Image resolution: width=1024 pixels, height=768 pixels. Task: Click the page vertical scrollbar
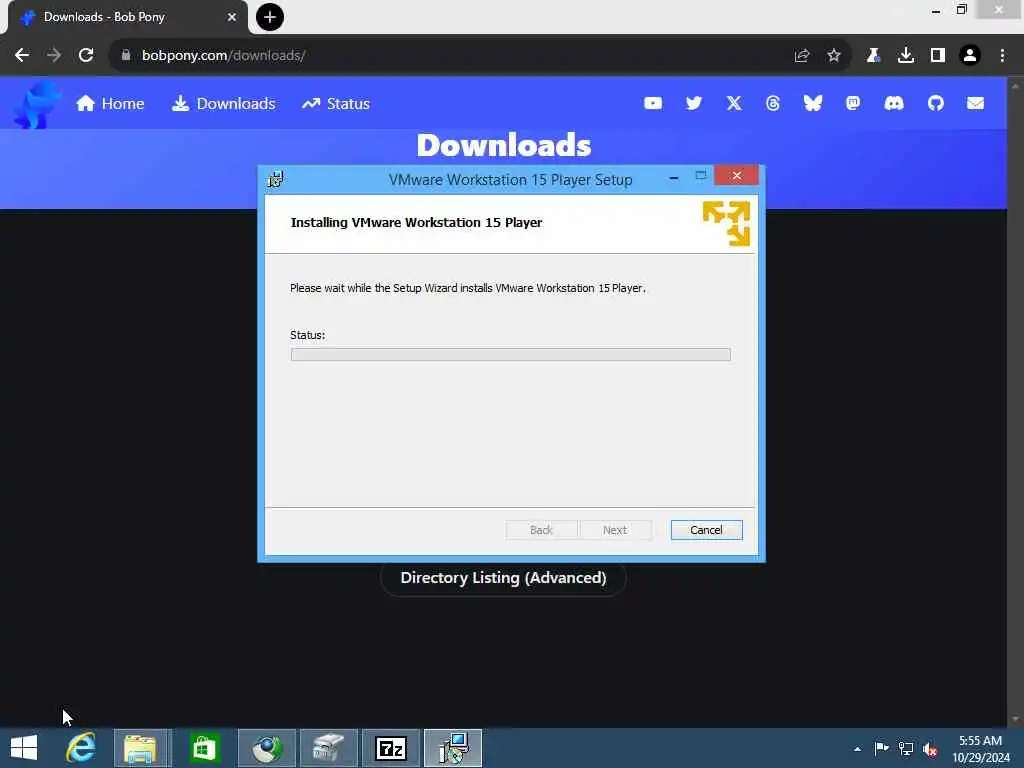(x=1015, y=402)
